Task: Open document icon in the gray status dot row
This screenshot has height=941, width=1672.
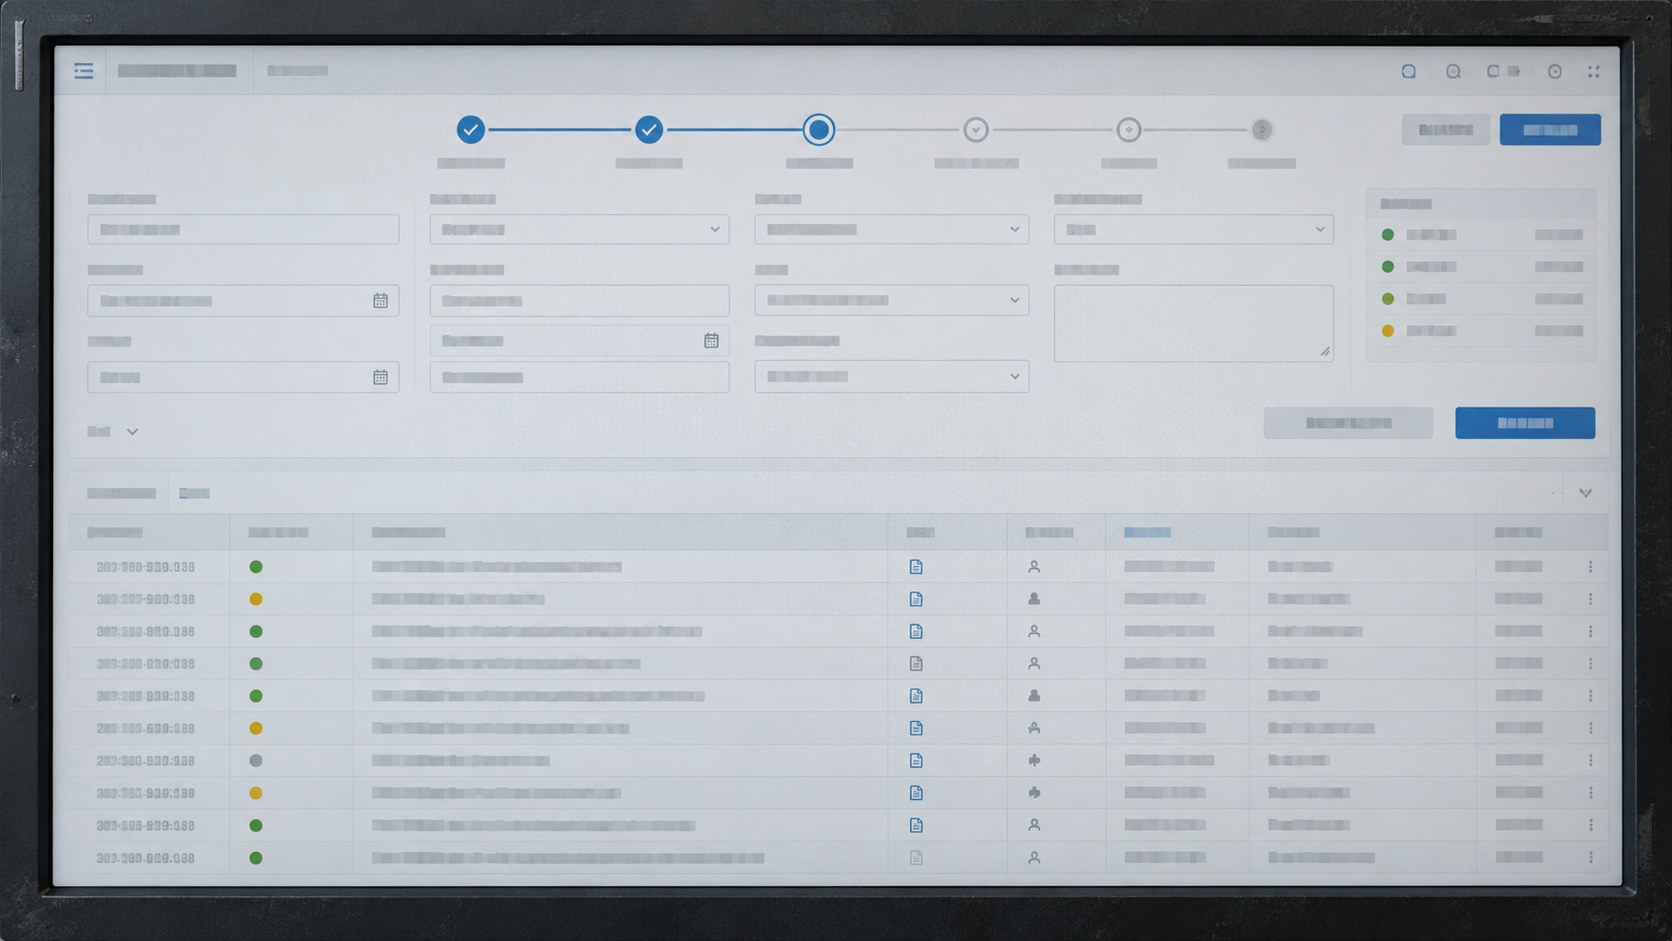Action: 916,761
